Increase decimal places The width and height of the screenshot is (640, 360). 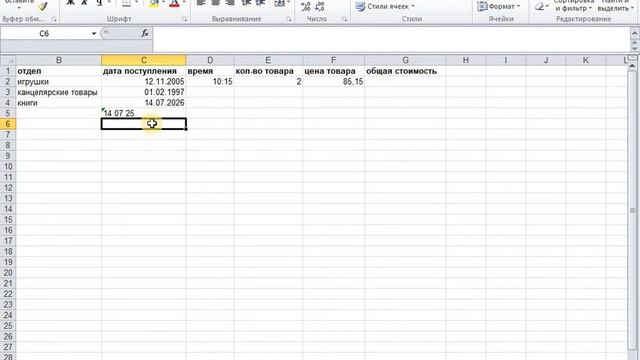[306, 7]
